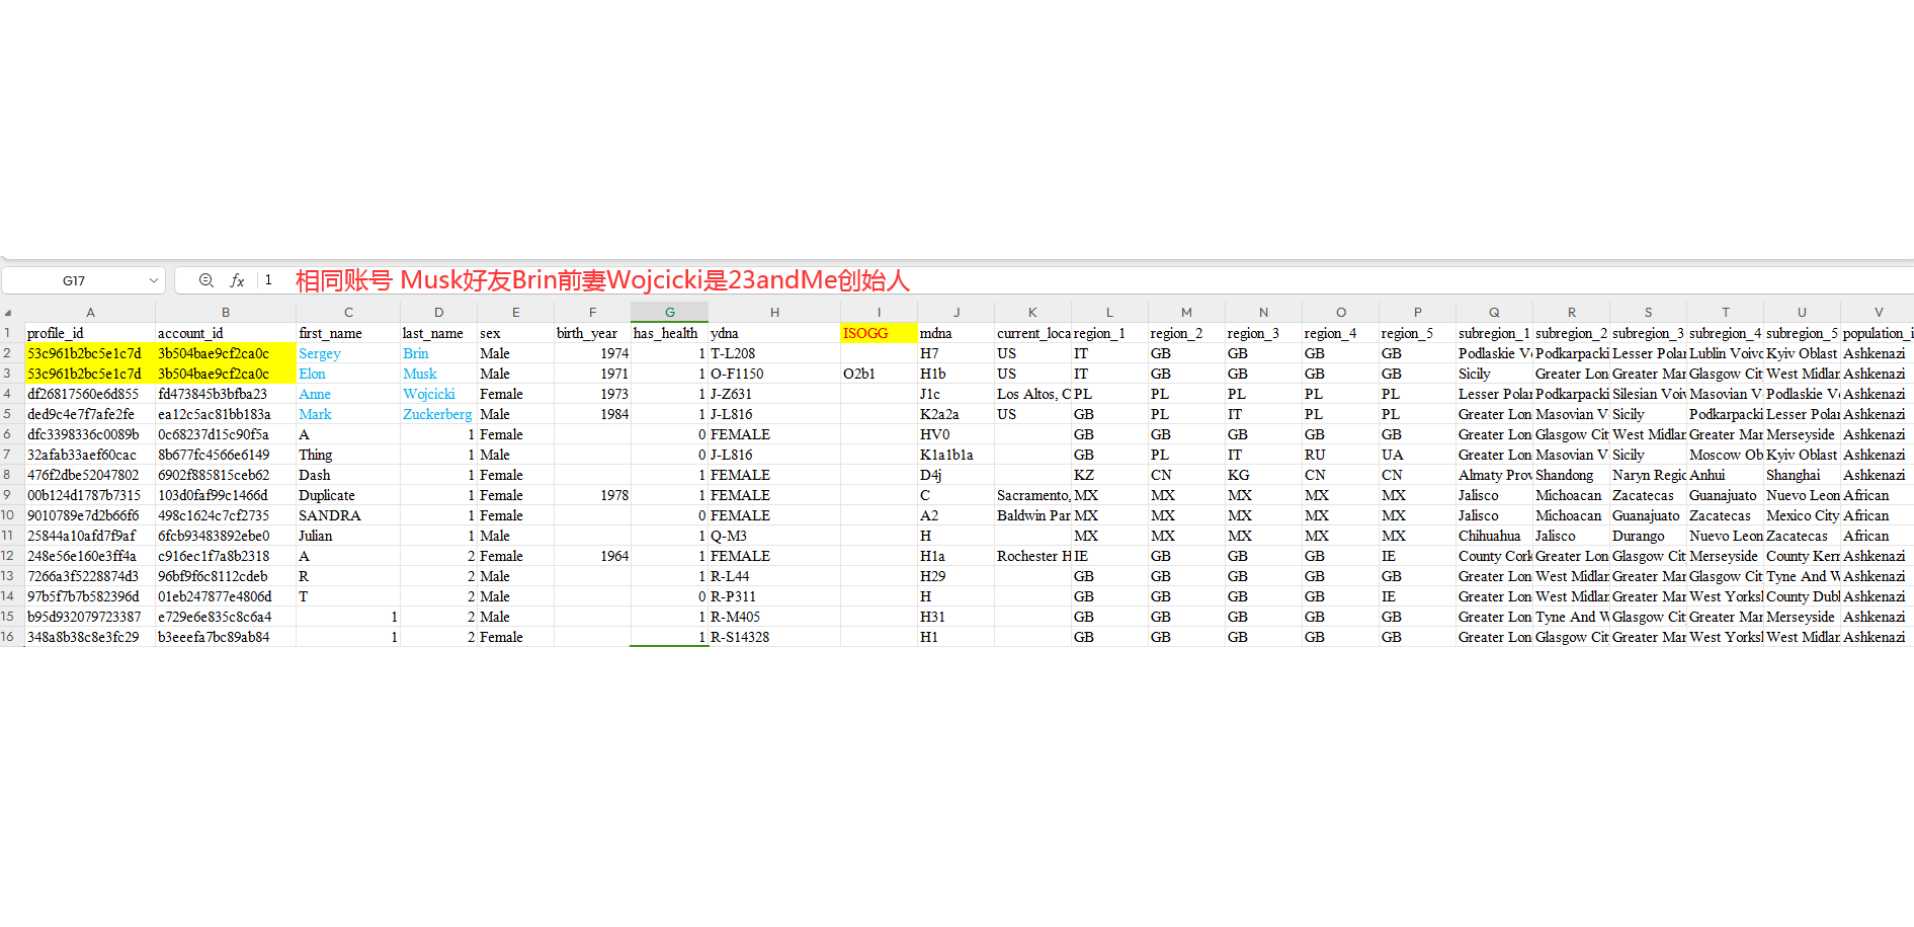Select row 16 header
1914x927 pixels.
tap(9, 637)
